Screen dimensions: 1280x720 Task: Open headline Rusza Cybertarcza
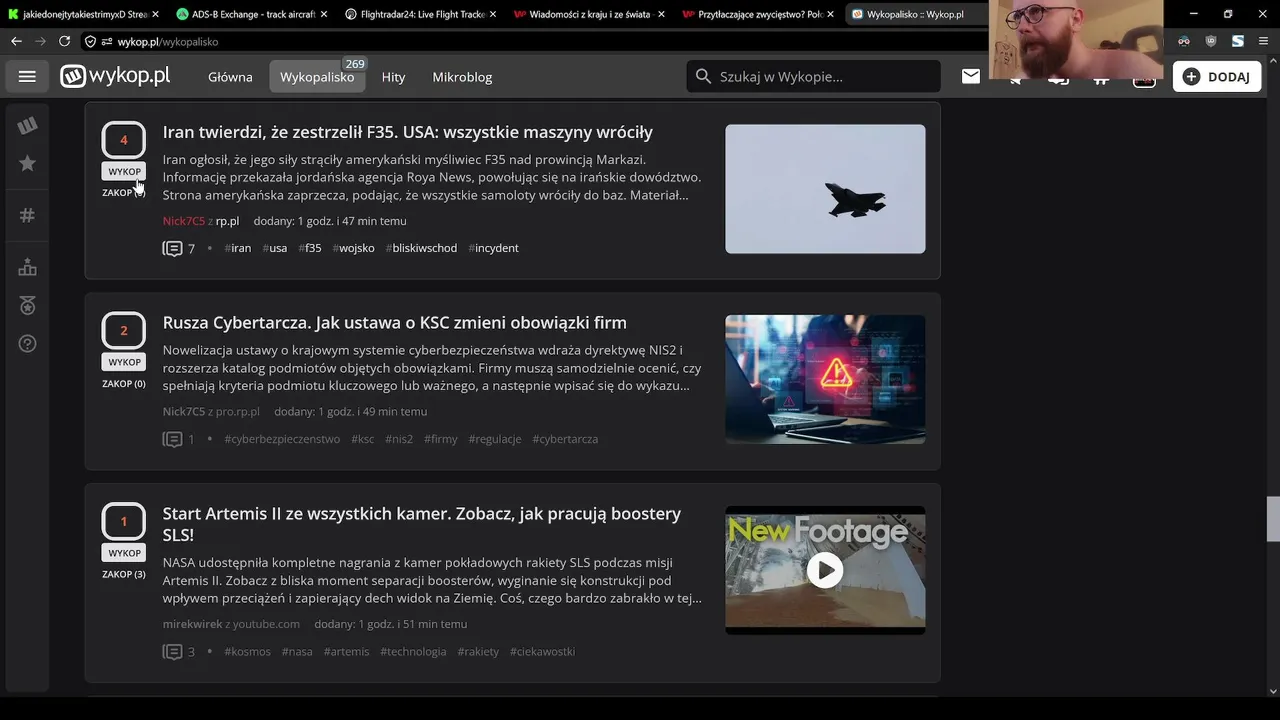(395, 323)
